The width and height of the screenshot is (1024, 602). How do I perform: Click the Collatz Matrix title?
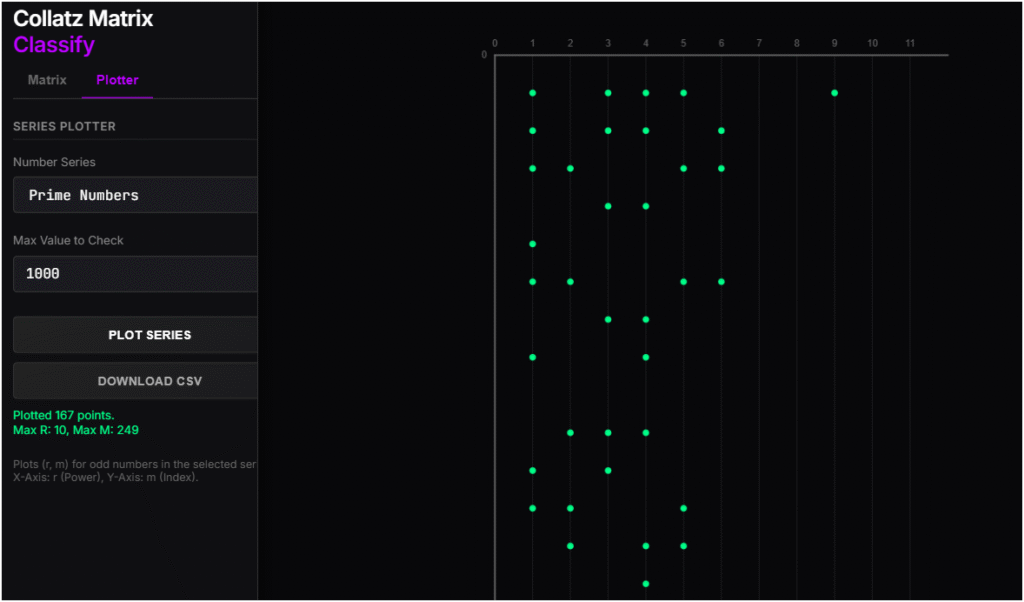(x=83, y=18)
